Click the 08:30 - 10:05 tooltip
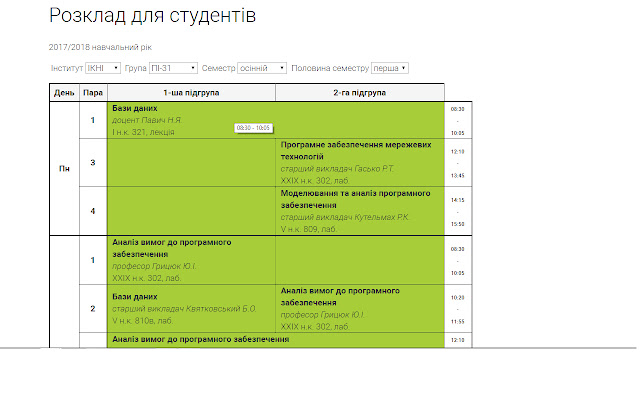The width and height of the screenshot is (640, 400). click(253, 128)
